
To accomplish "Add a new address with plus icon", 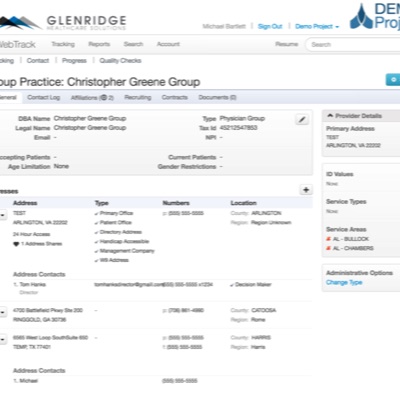I will 306,190.
